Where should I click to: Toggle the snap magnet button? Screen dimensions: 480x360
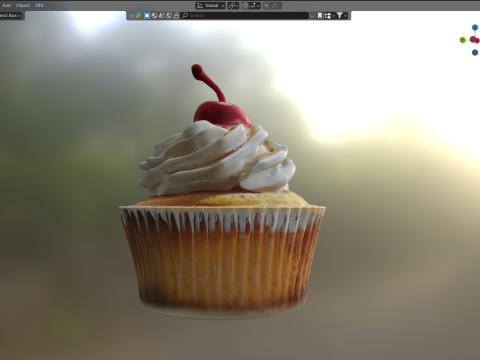245,6
